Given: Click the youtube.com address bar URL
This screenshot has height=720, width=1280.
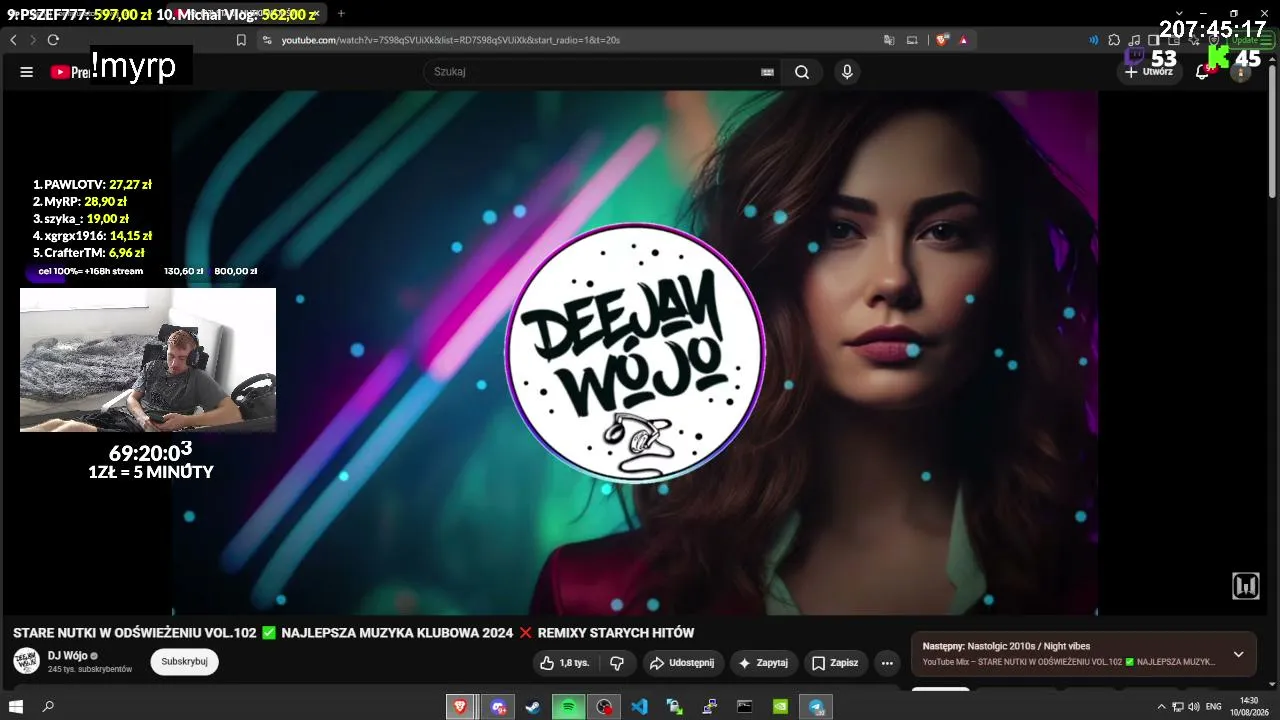Looking at the screenshot, I should tap(451, 40).
